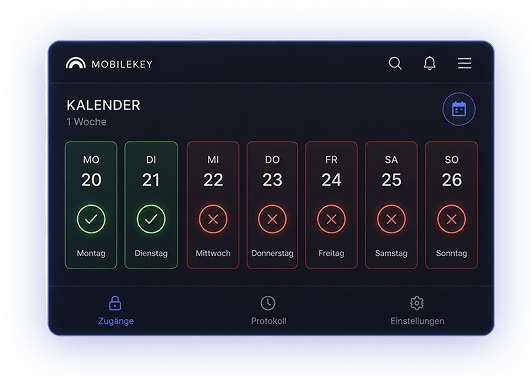
Task: Click the Sonntag label
Action: point(451,253)
